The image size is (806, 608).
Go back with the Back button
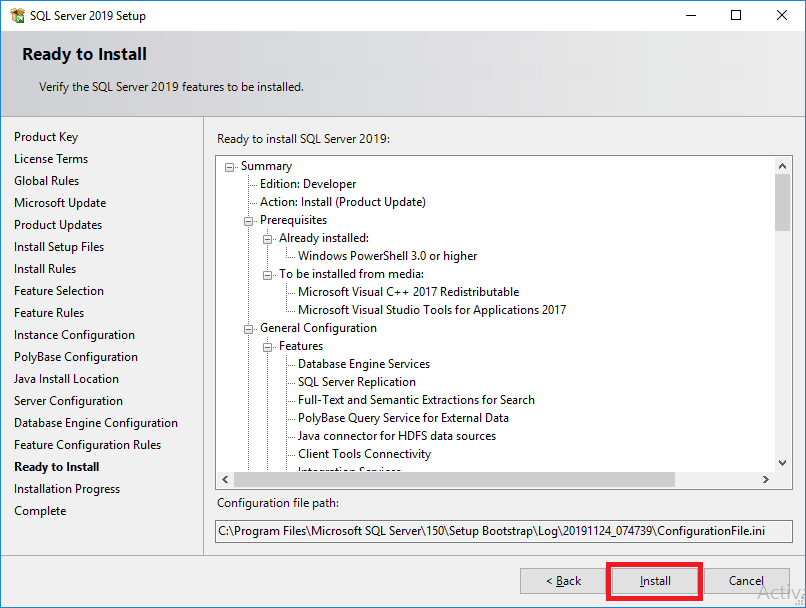click(x=563, y=581)
